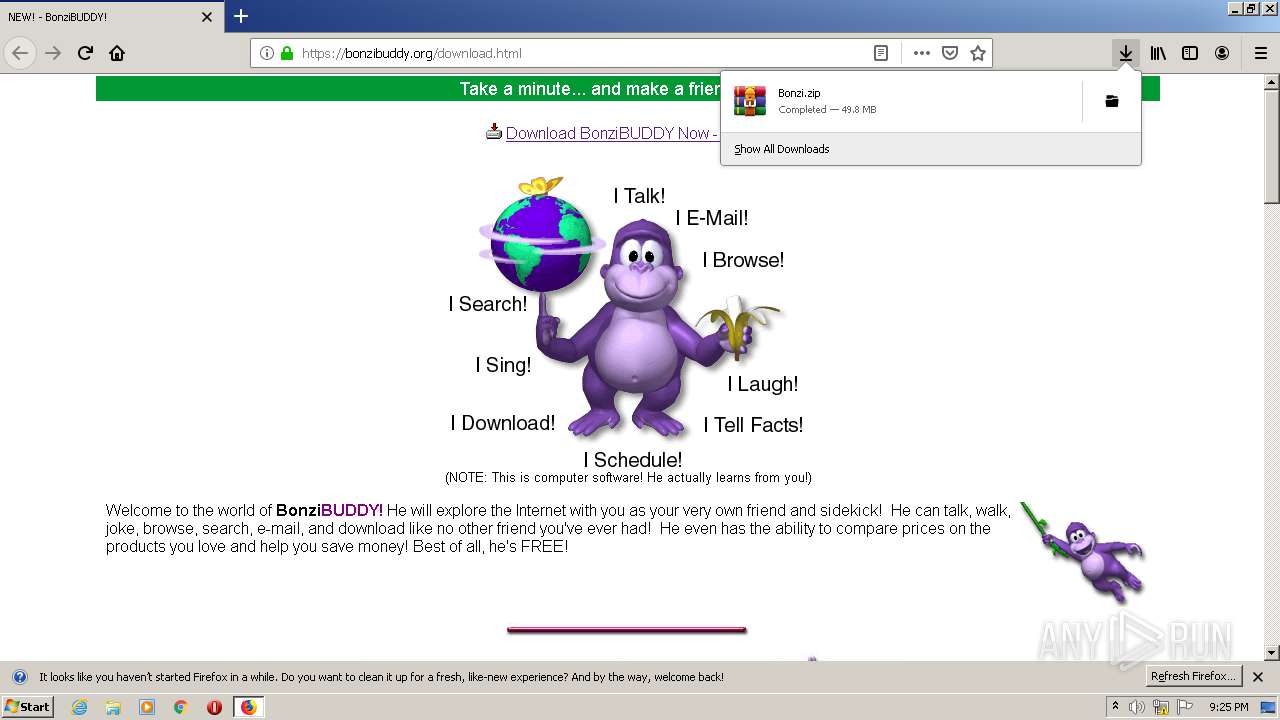Image resolution: width=1280 pixels, height=720 pixels.
Task: Click the Refresh Firefox button
Action: pos(1194,677)
